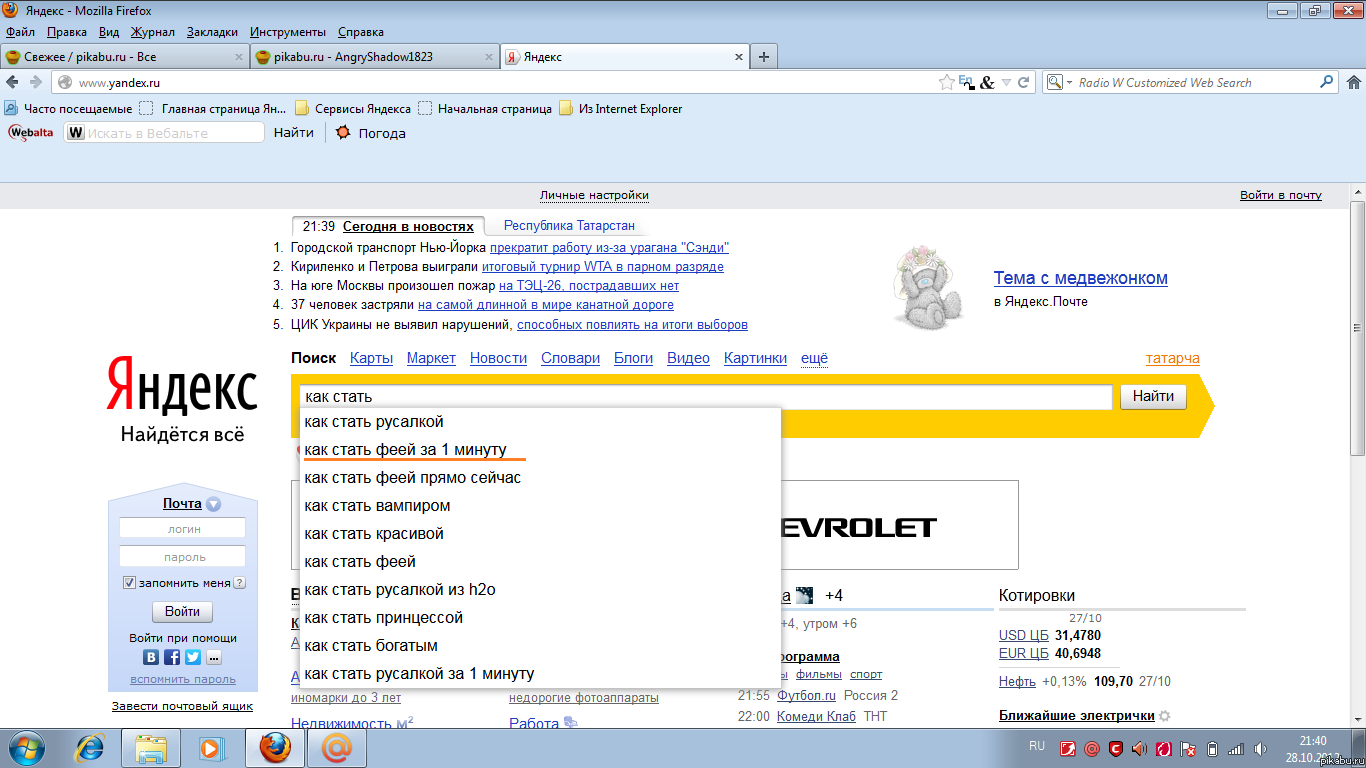Open 'Войти в почту' link

click(x=1281, y=195)
